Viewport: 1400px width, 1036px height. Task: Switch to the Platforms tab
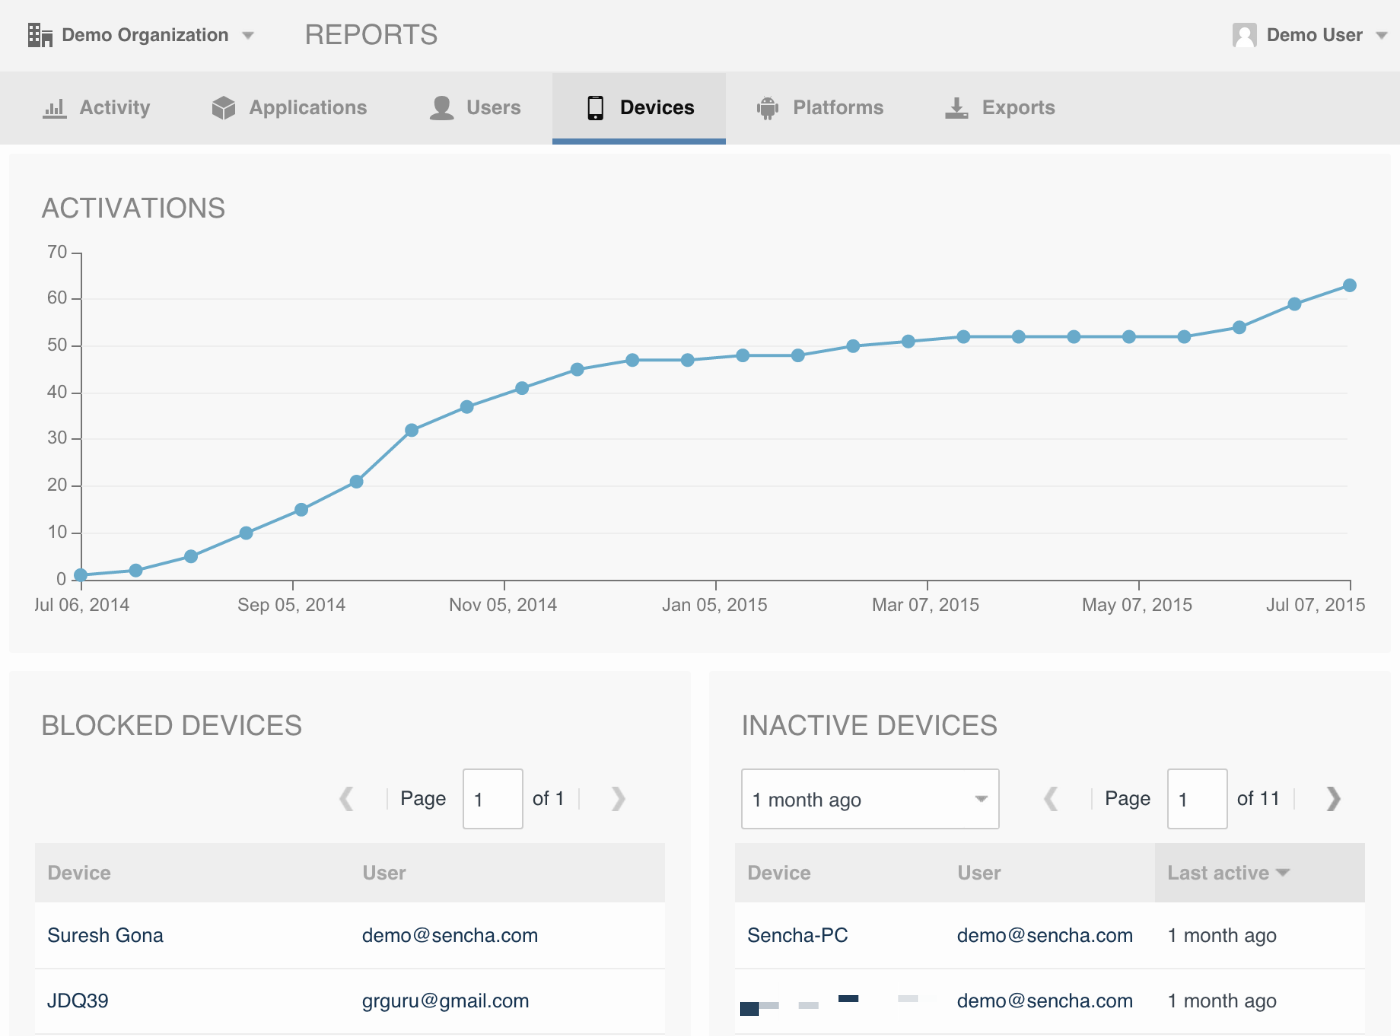821,108
